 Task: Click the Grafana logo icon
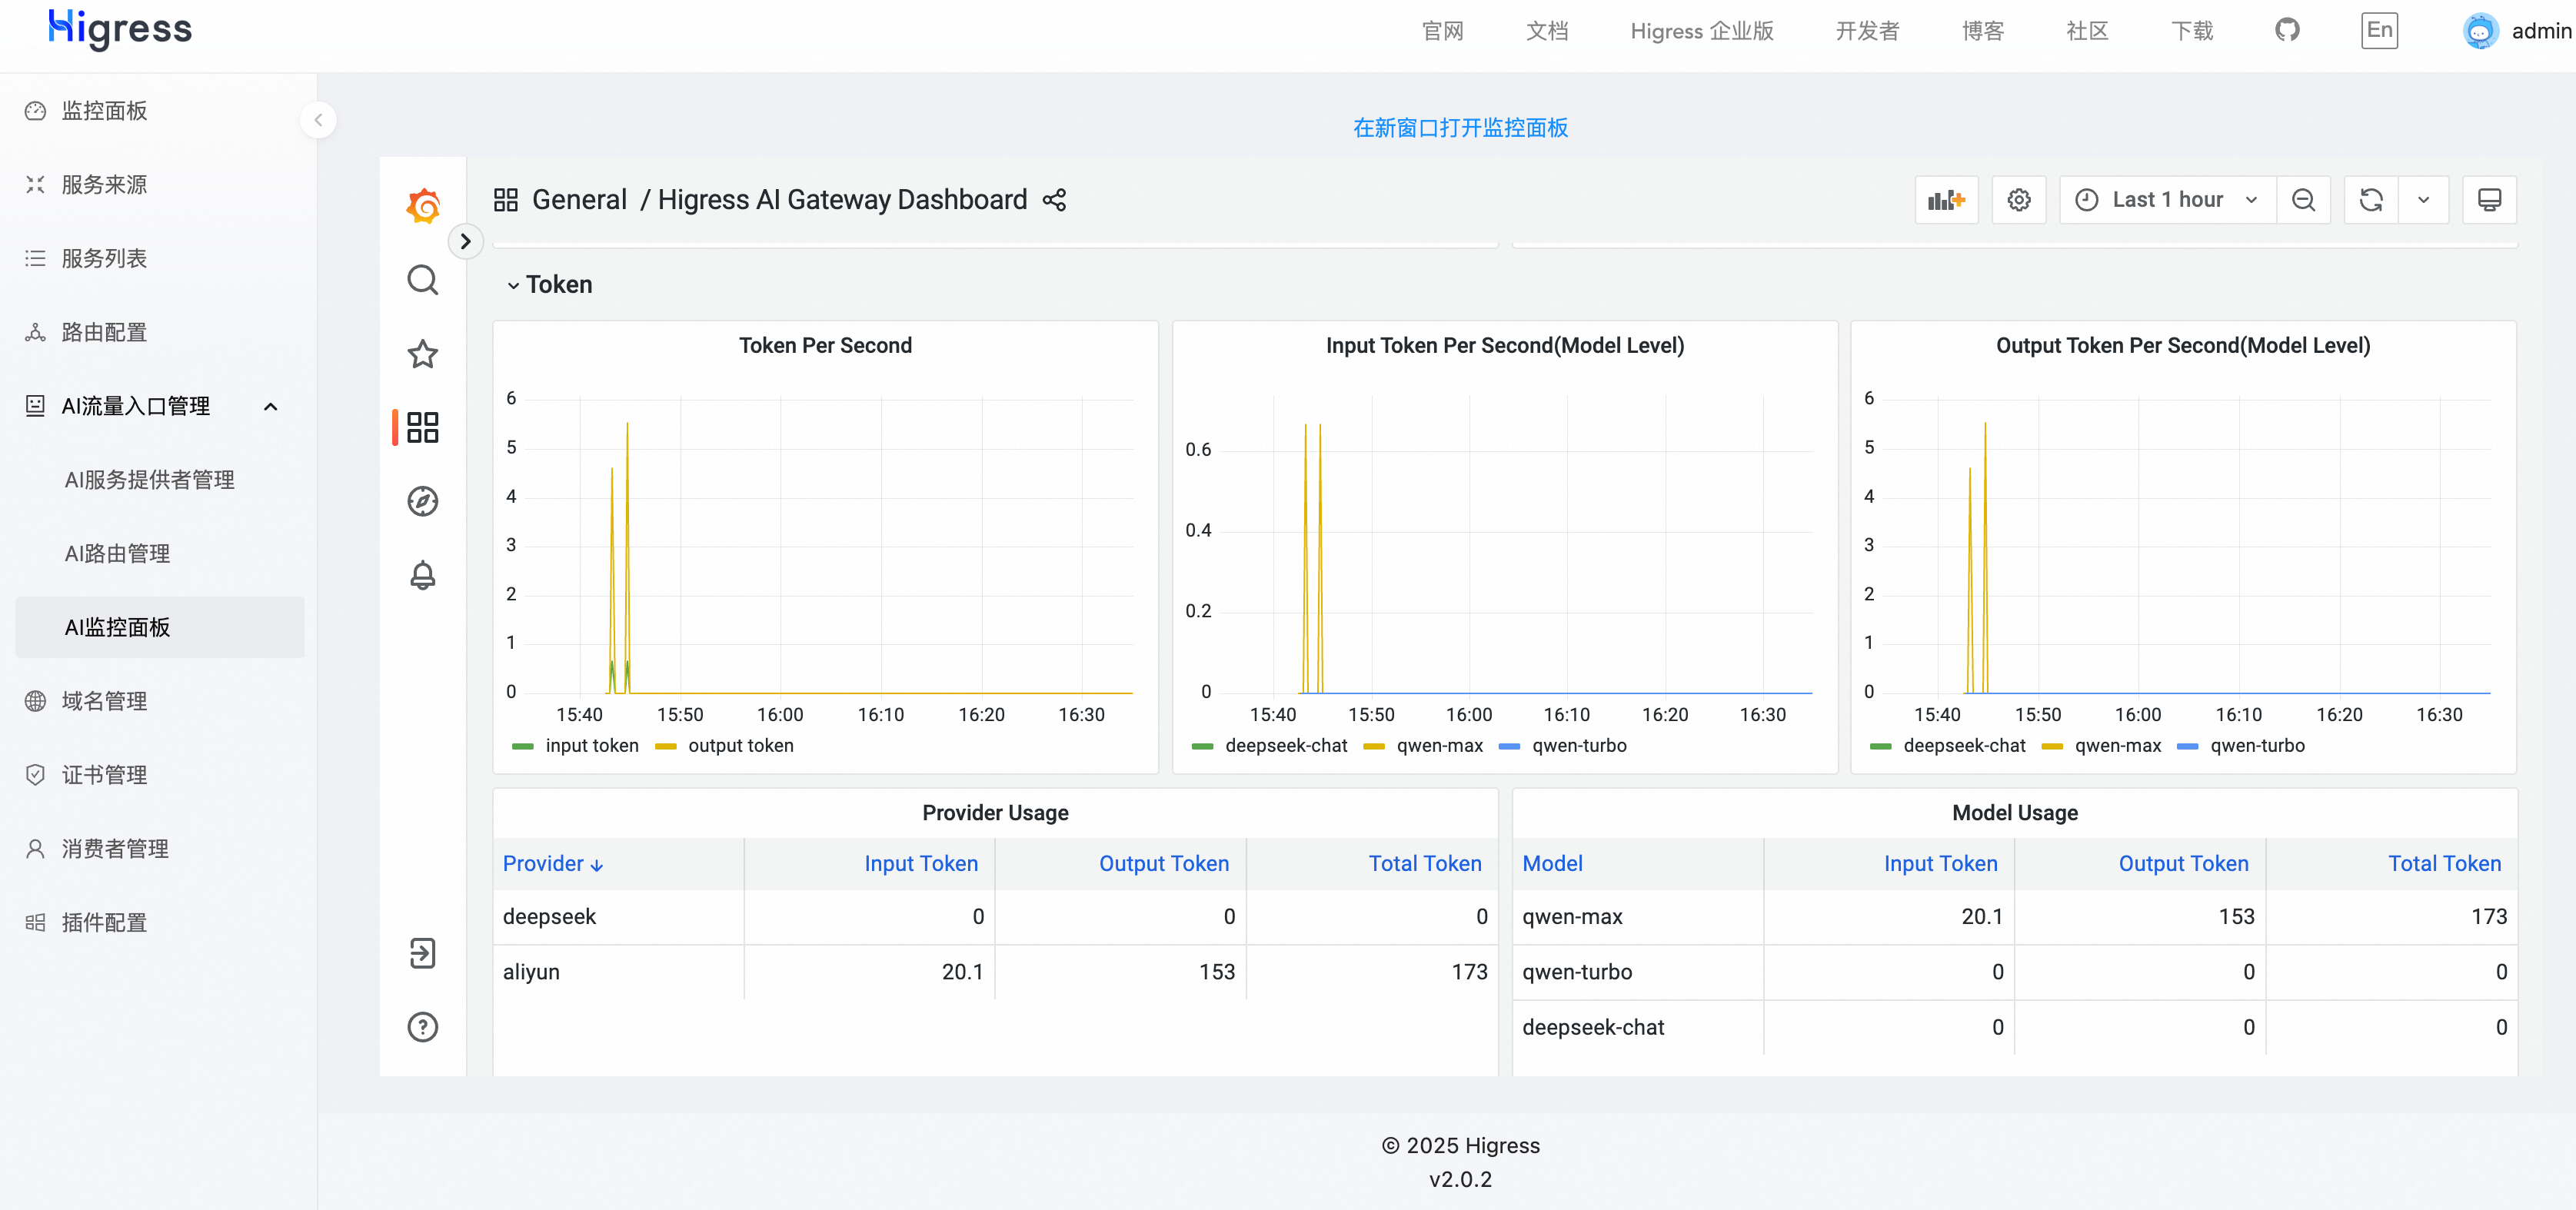(423, 206)
